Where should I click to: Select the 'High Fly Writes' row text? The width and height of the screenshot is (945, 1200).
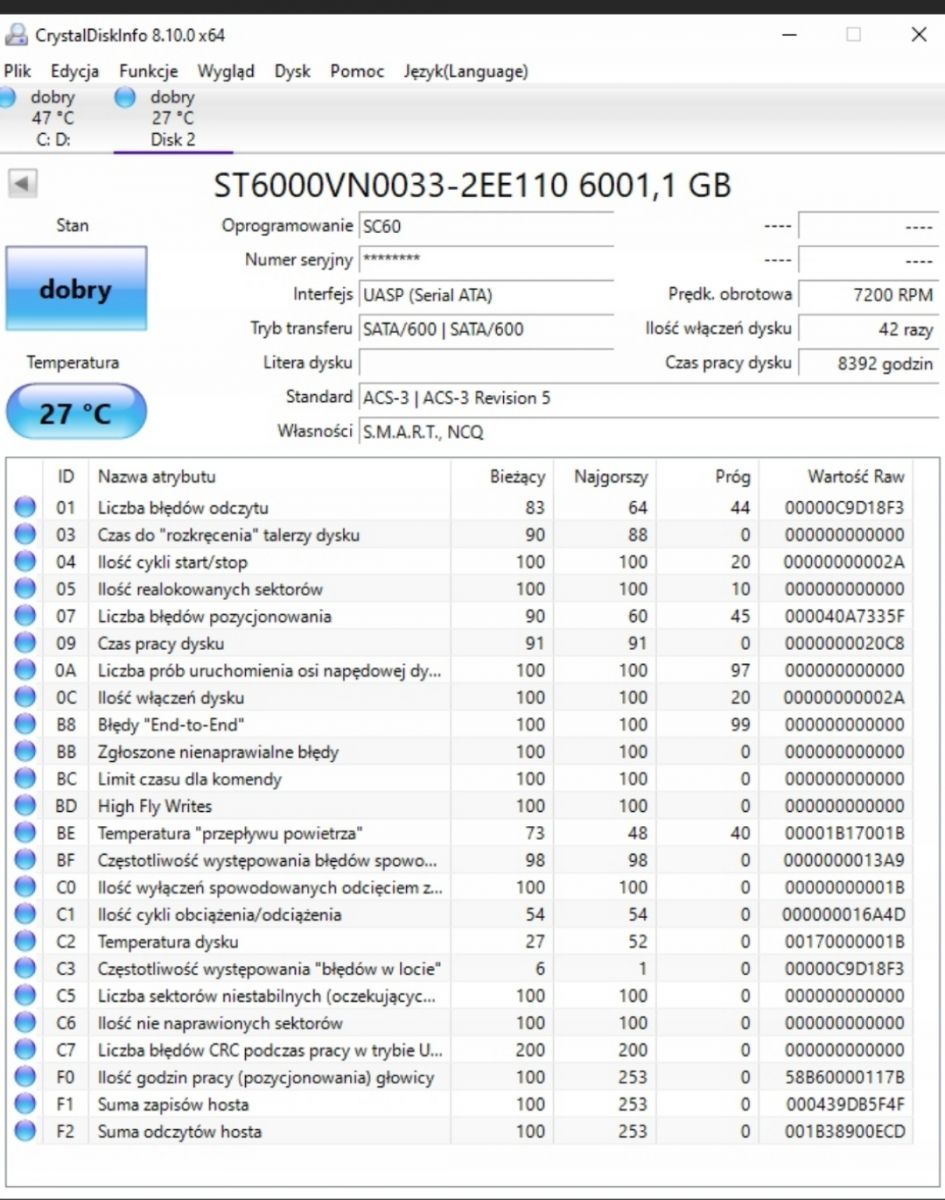[x=155, y=806]
